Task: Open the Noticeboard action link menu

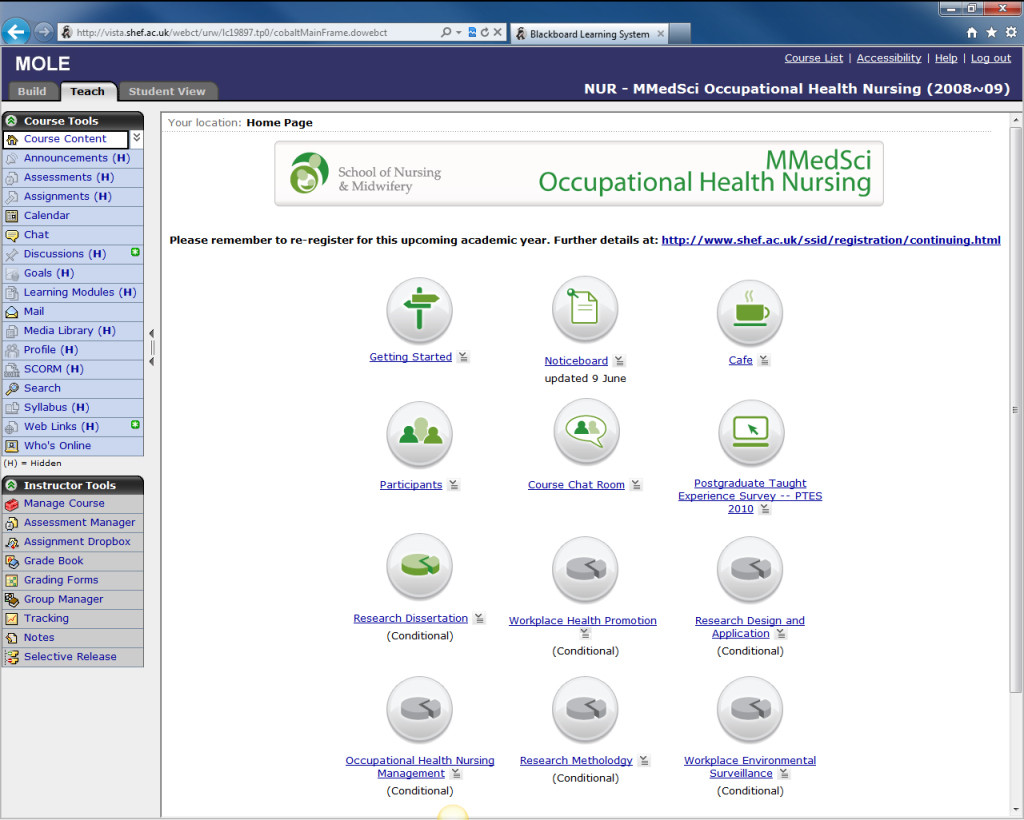Action: (618, 361)
